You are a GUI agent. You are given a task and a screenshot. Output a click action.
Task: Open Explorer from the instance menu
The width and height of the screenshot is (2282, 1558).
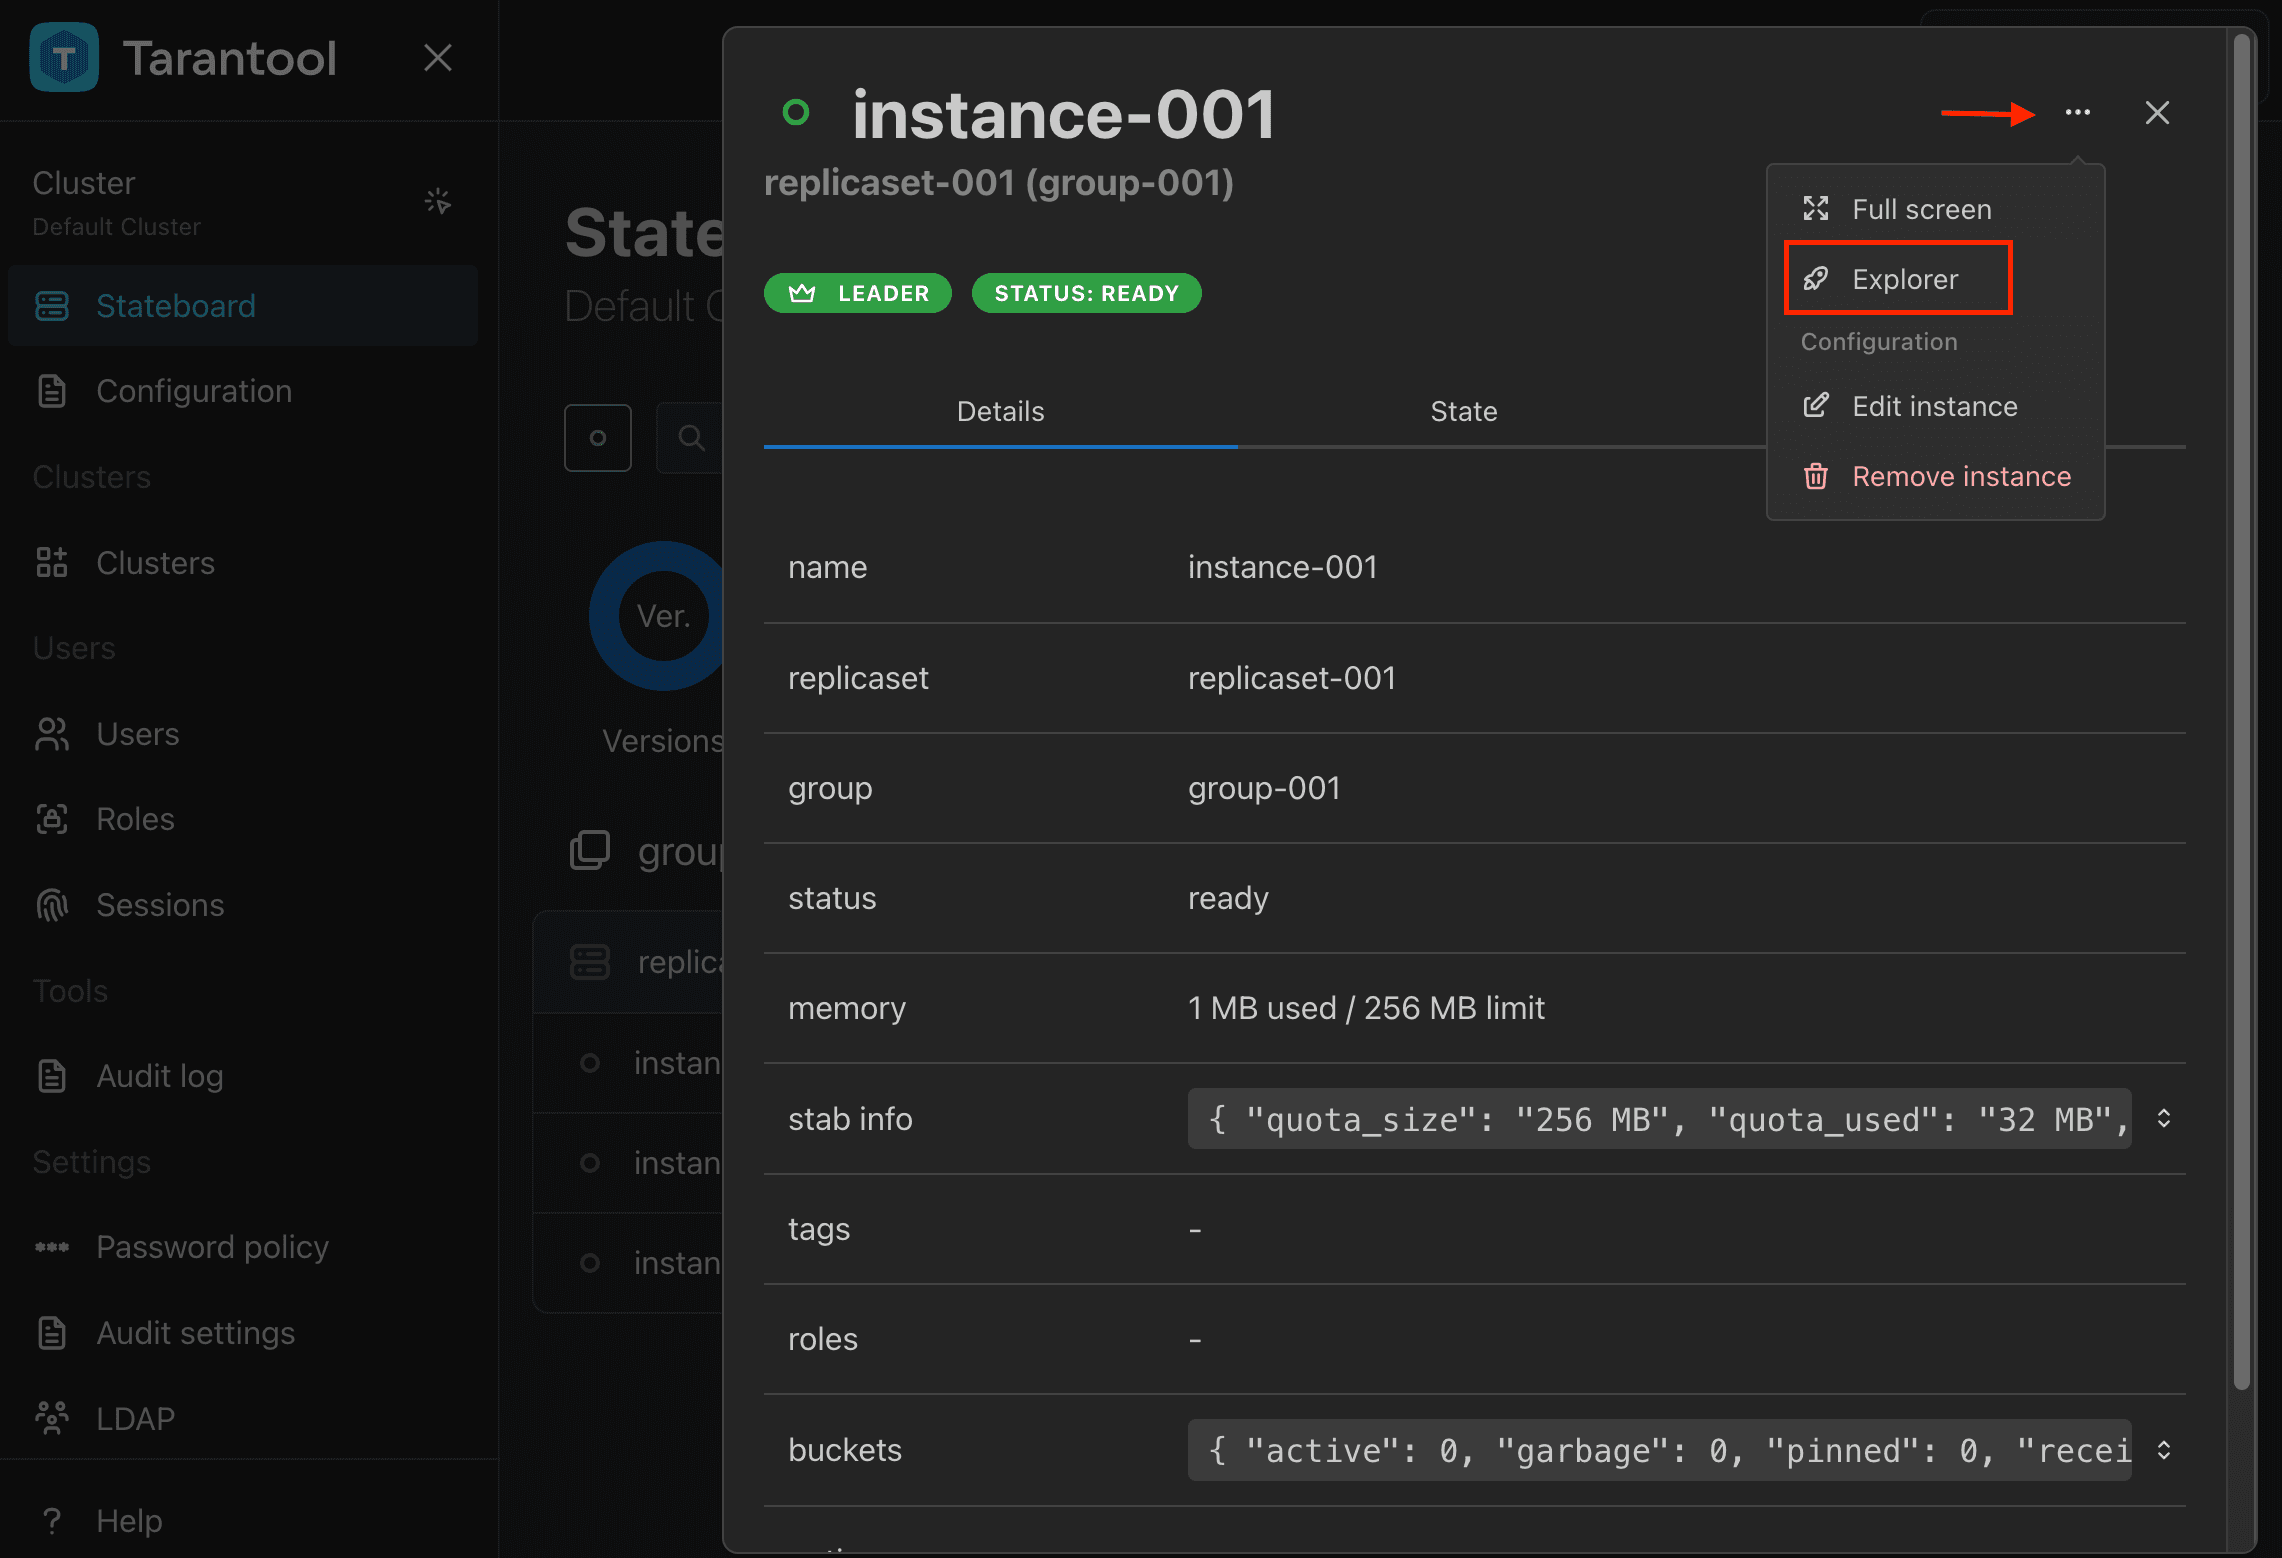[1898, 279]
